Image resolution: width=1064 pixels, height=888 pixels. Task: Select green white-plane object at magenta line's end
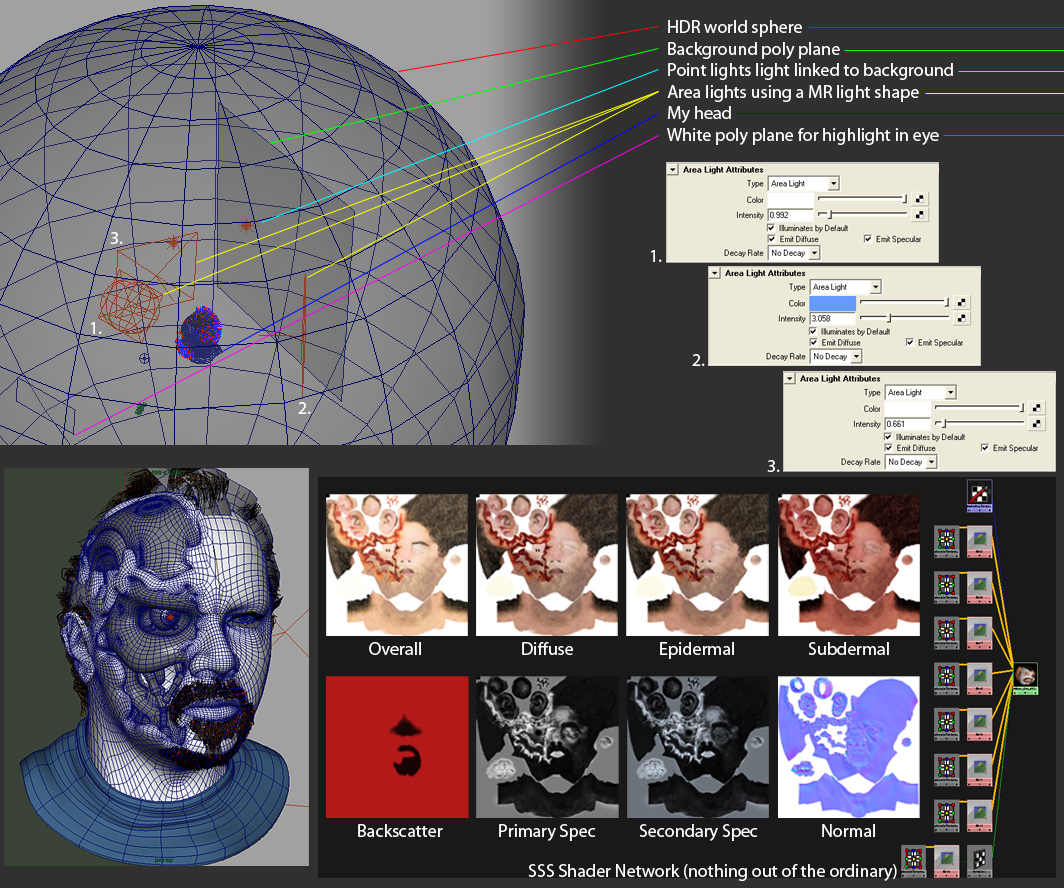pyautogui.click(x=140, y=408)
